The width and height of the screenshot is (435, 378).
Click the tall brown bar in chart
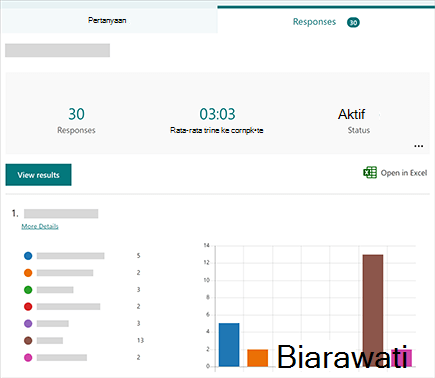(x=373, y=311)
